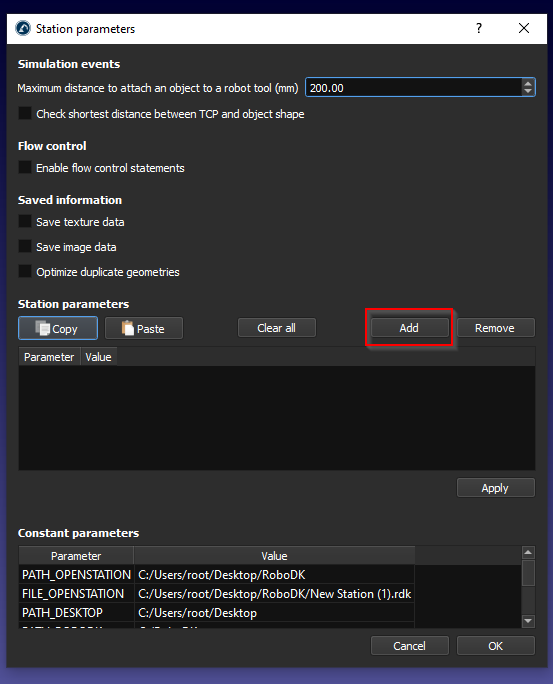553x684 pixels.
Task: Click the RoboDK logo icon in title bar
Action: click(x=23, y=28)
